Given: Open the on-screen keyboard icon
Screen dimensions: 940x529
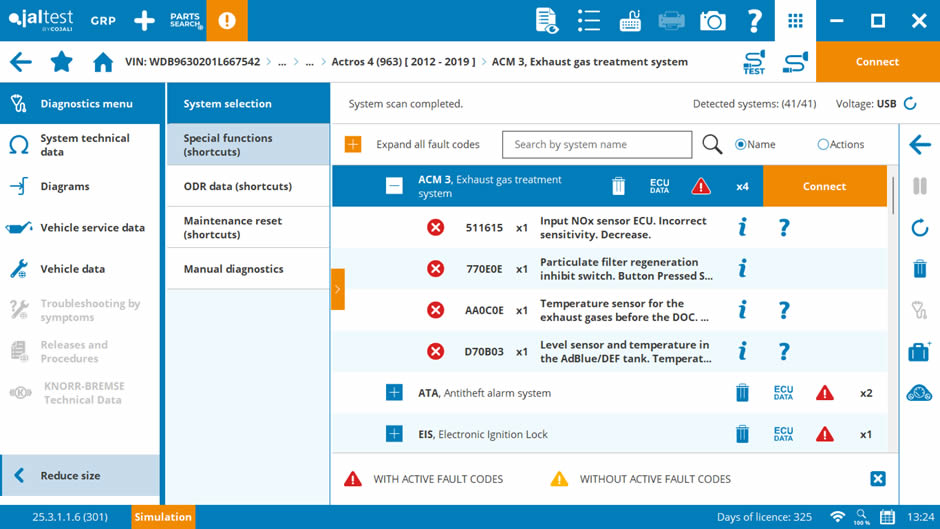Looking at the screenshot, I should (630, 20).
